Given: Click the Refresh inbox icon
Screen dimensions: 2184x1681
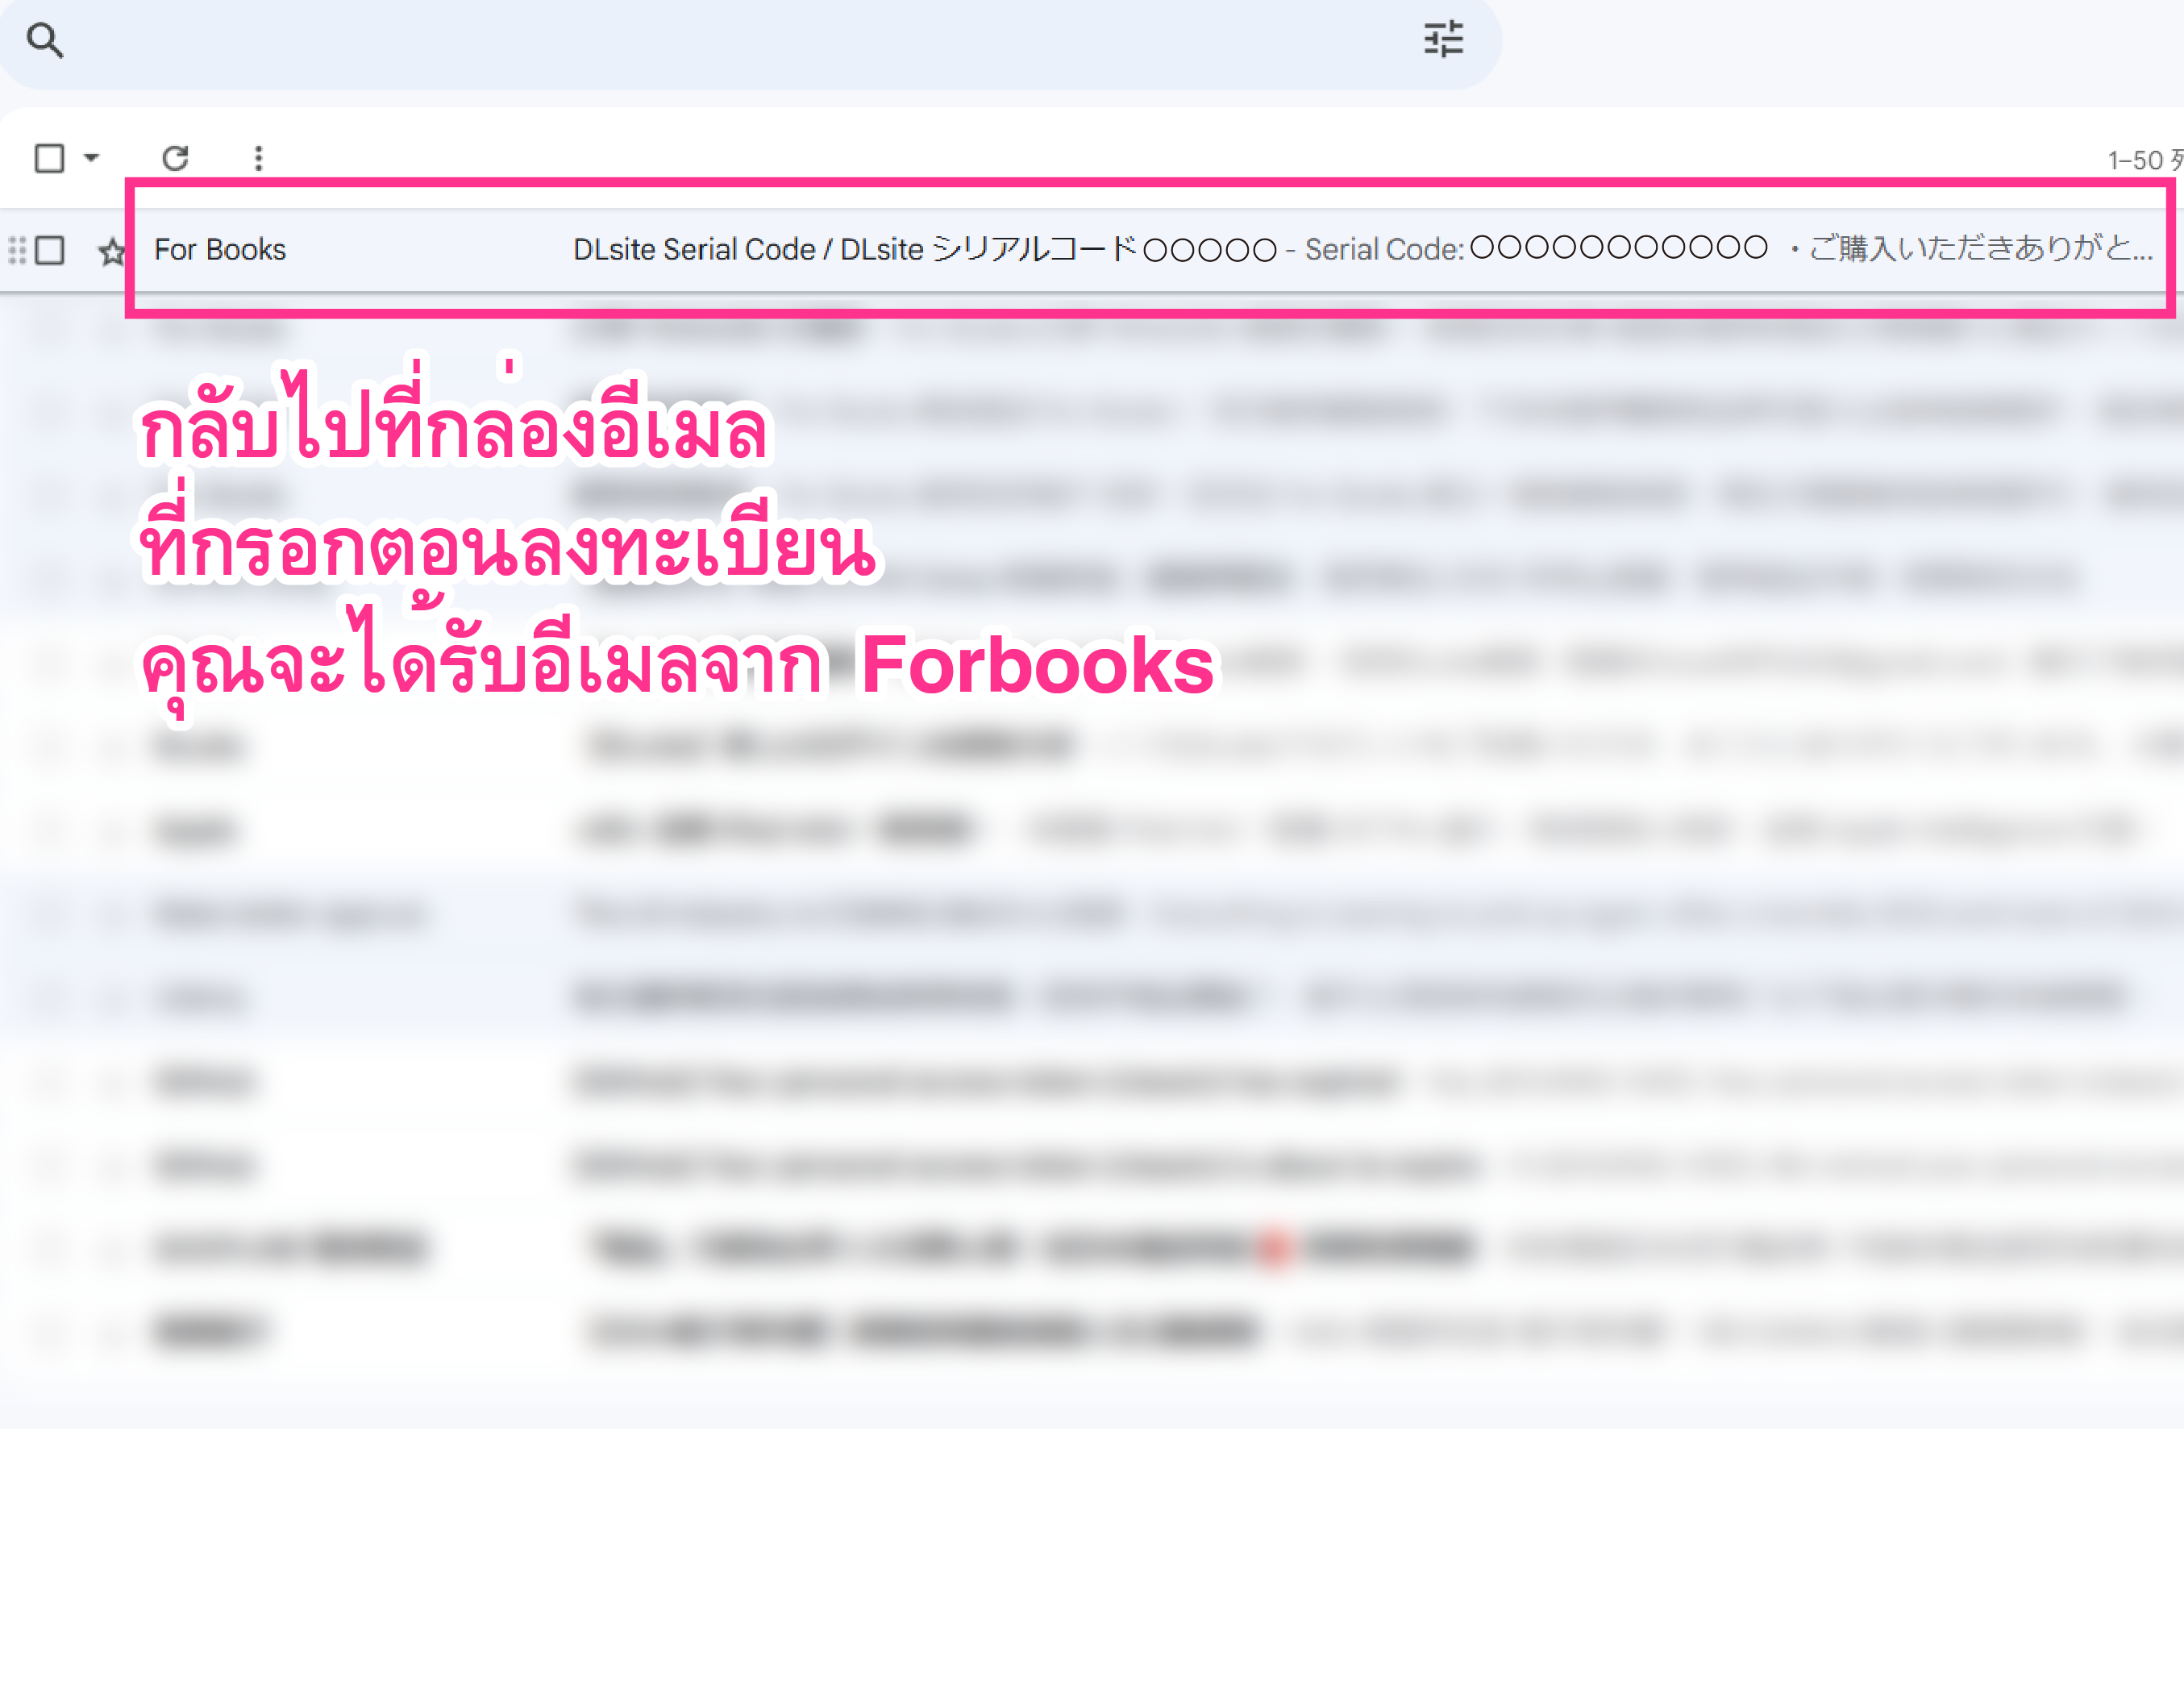Looking at the screenshot, I should coord(175,158).
